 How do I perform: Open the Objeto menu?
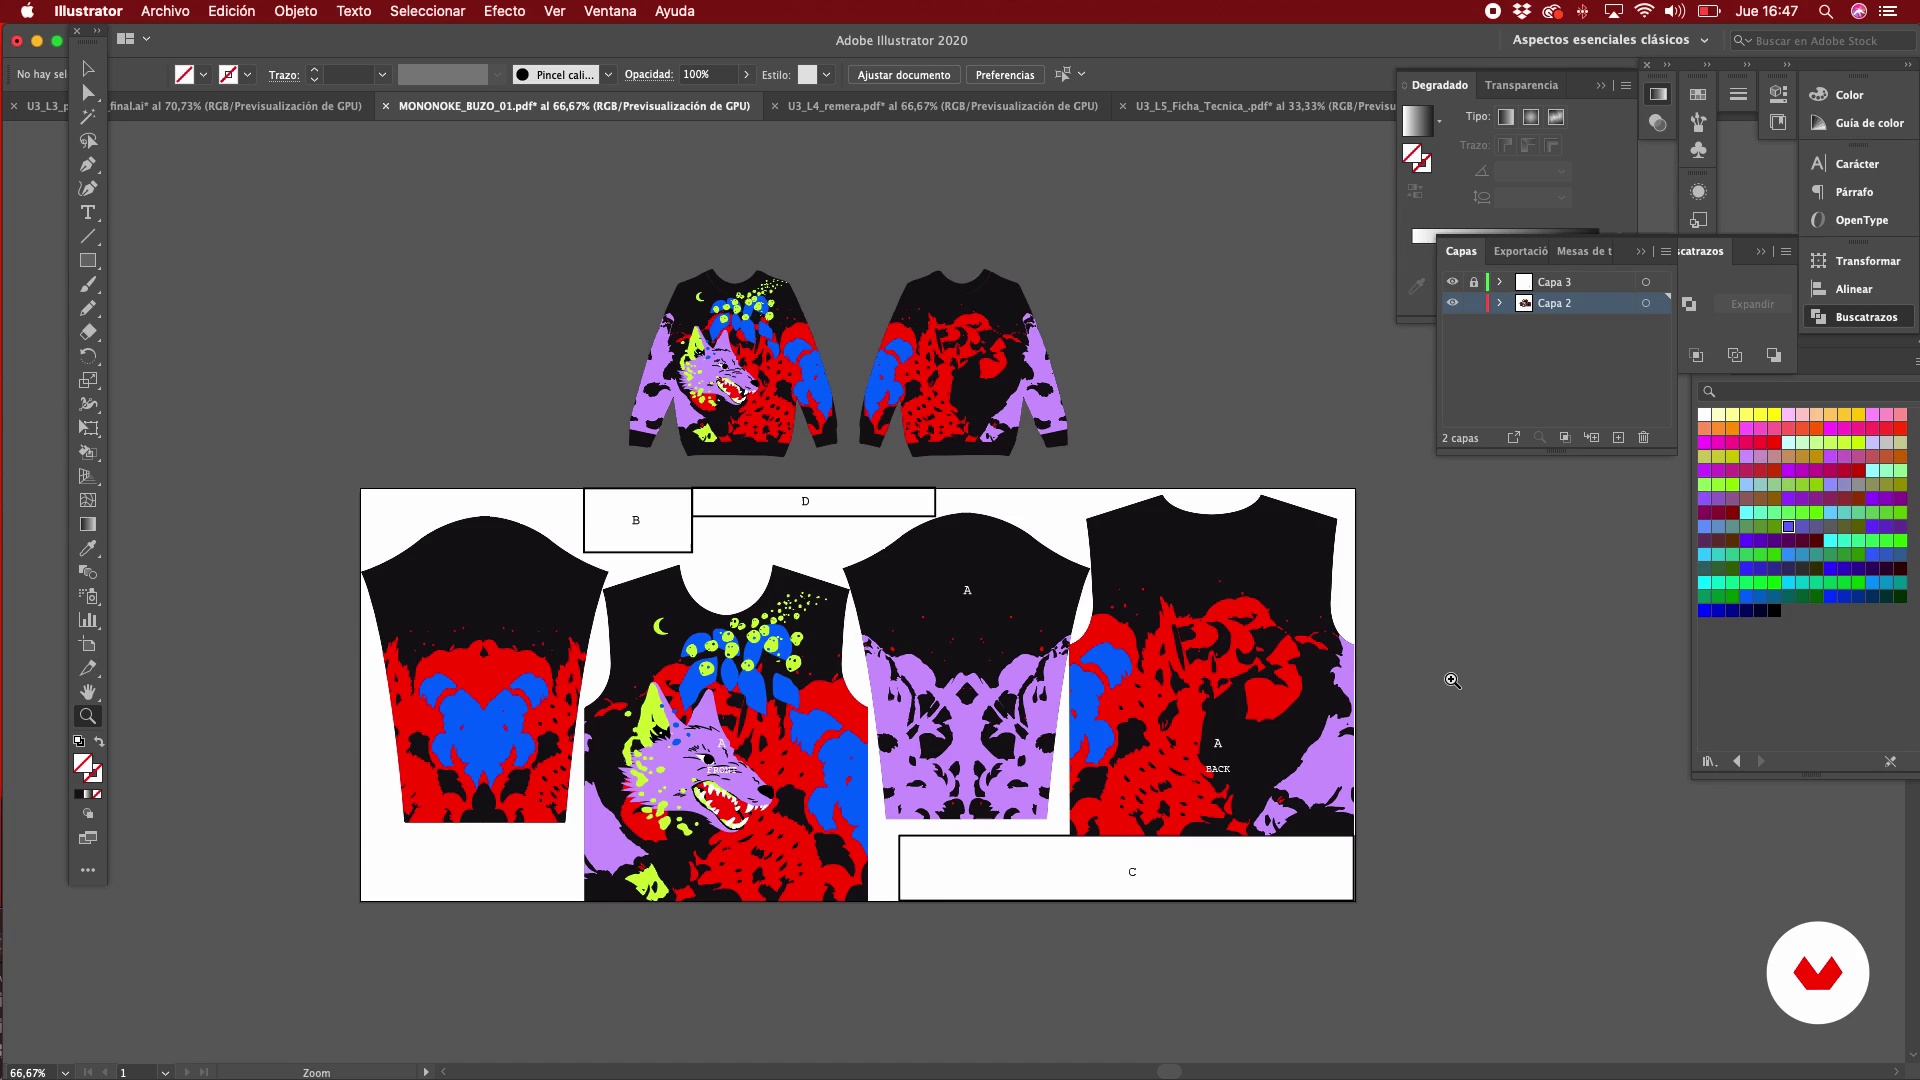(296, 11)
